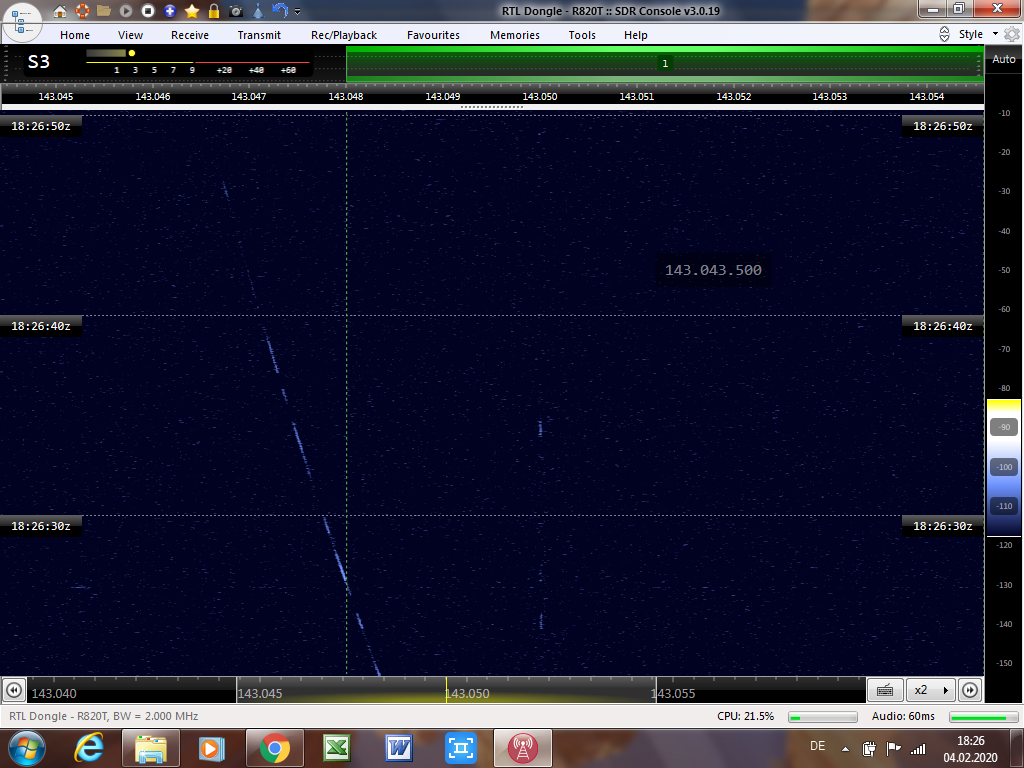Open the Home ribbon tab
Image resolution: width=1024 pixels, height=768 pixels.
point(75,35)
